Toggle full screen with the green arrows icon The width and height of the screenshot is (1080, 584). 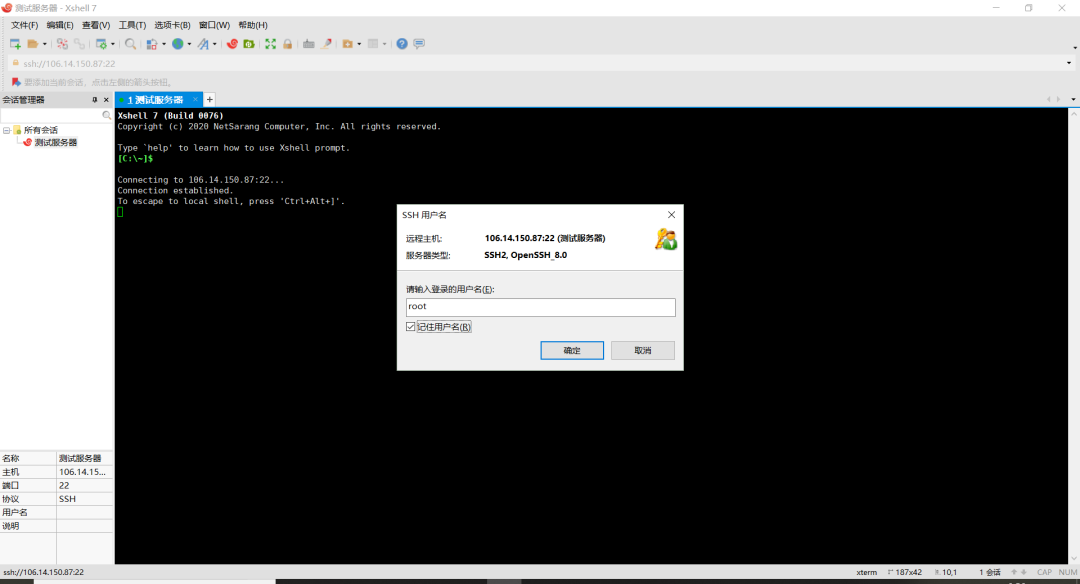click(x=271, y=44)
